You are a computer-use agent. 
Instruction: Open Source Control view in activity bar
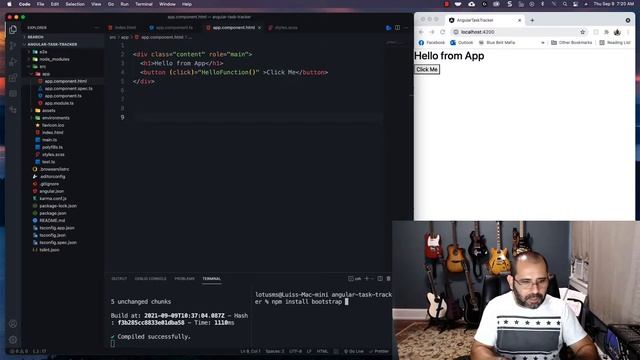[x=13, y=45]
